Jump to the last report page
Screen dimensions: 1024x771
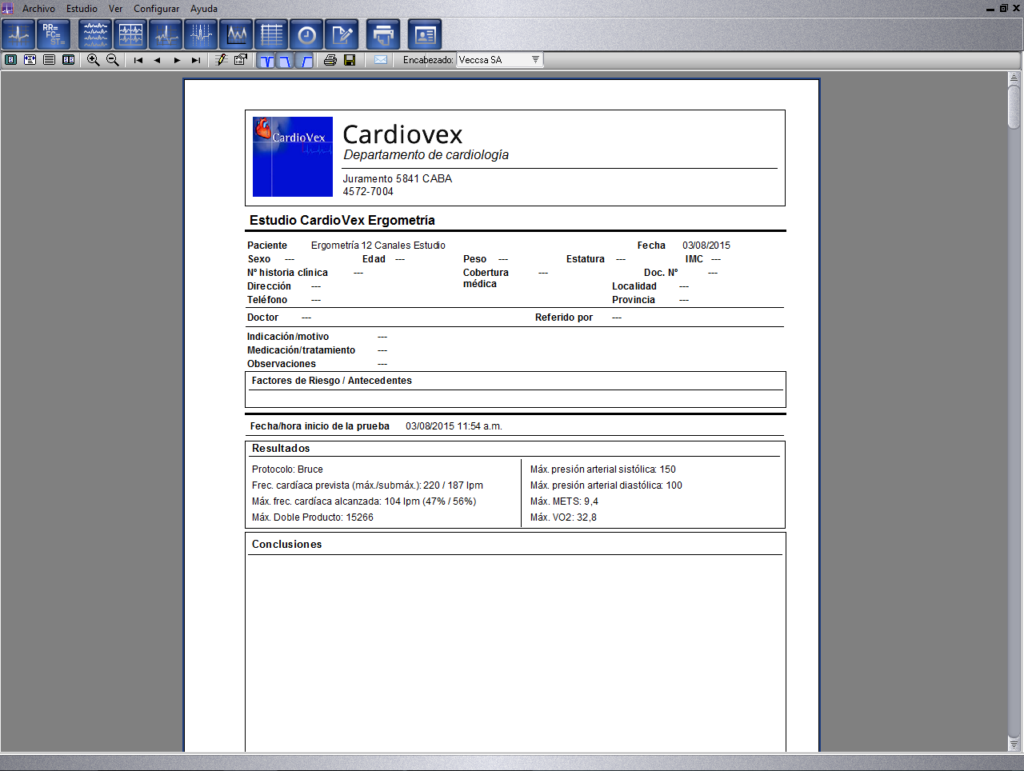tap(196, 60)
